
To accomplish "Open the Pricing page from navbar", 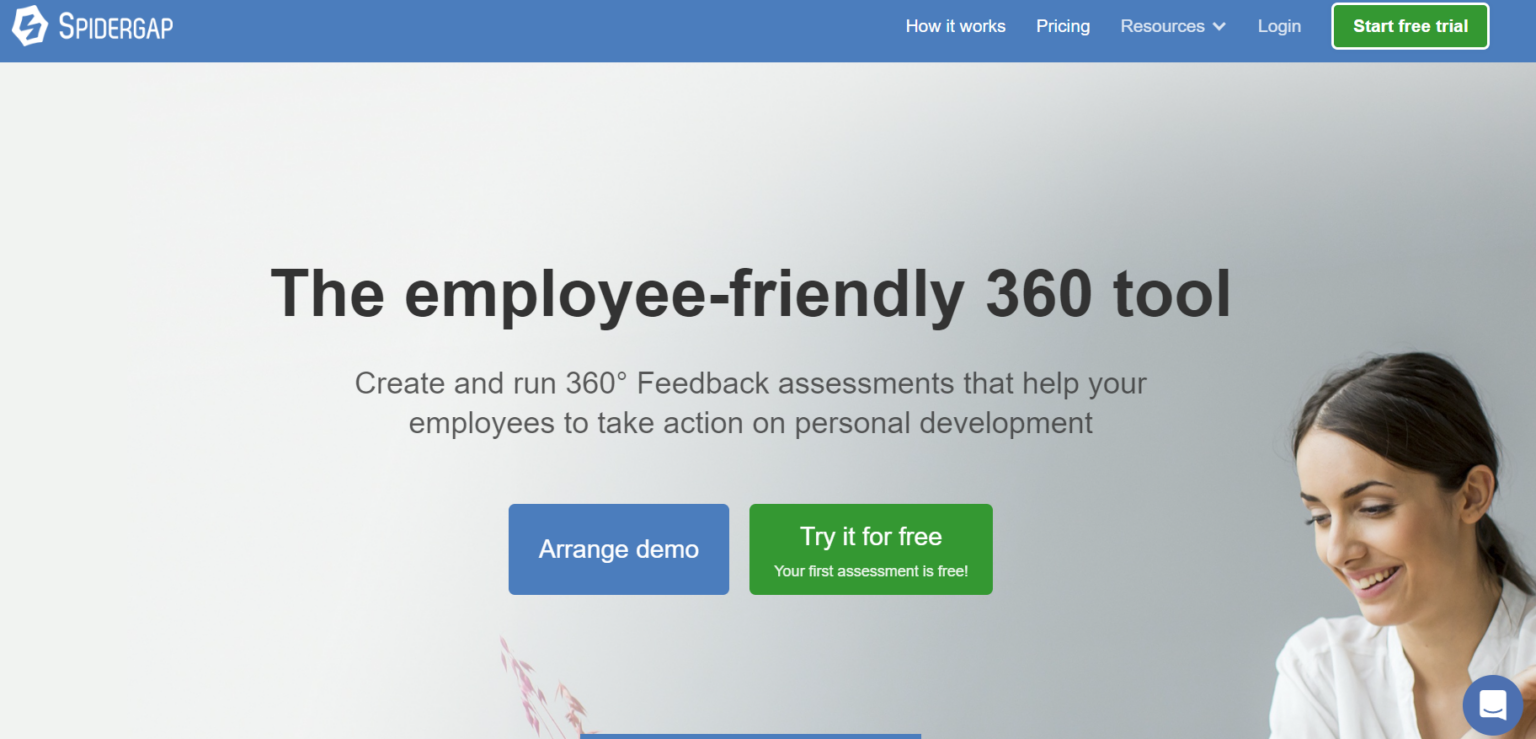I will pos(1063,26).
